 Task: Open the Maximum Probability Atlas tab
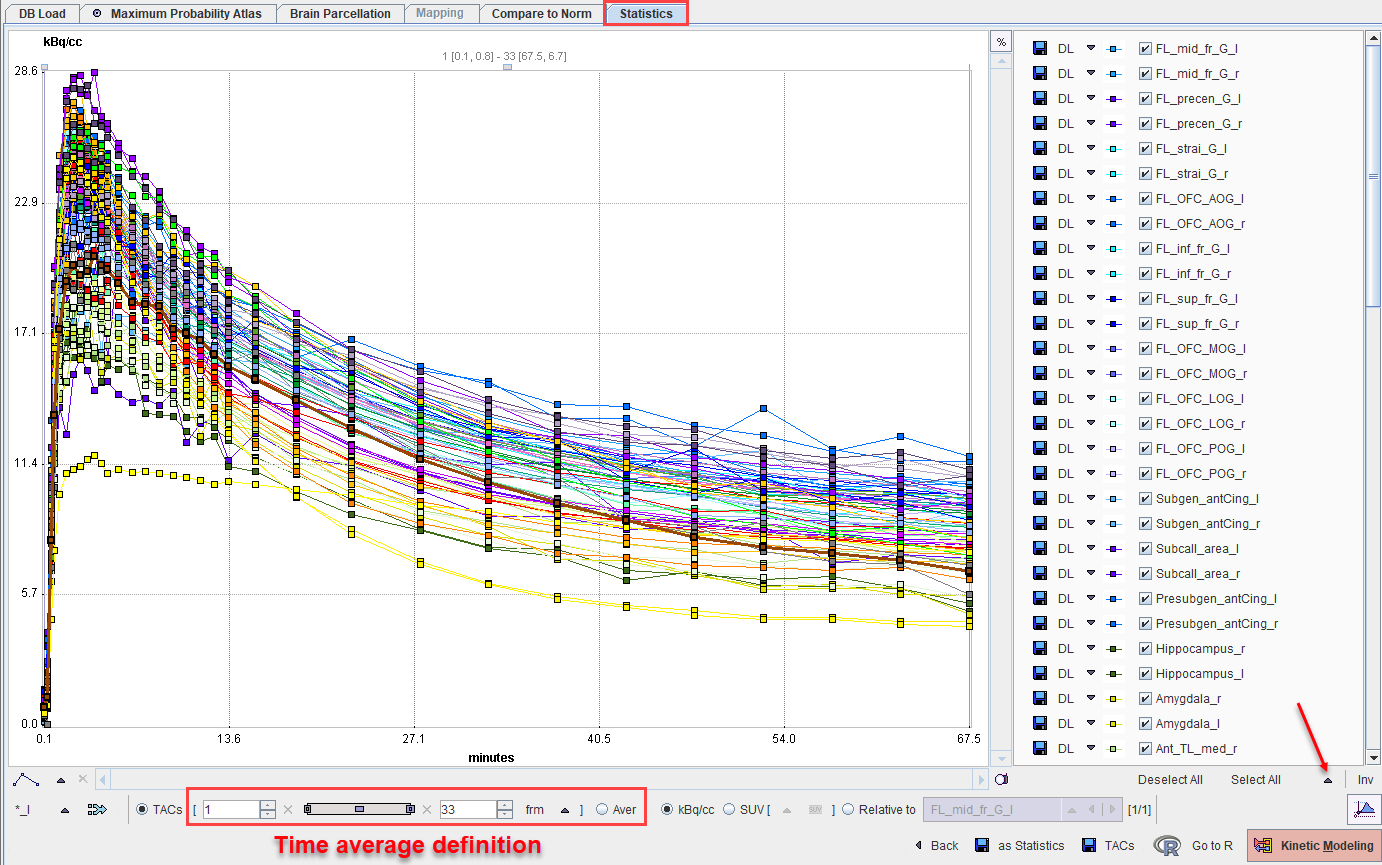click(177, 14)
